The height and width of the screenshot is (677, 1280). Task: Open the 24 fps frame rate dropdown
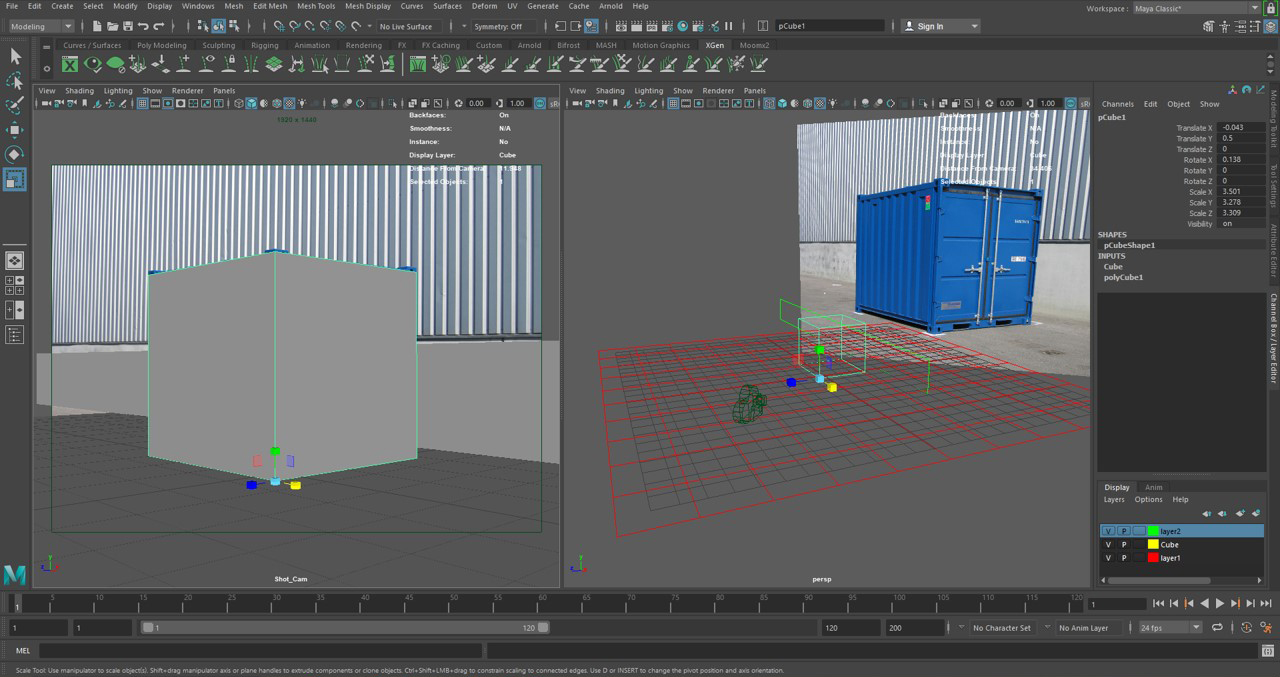tap(1169, 628)
